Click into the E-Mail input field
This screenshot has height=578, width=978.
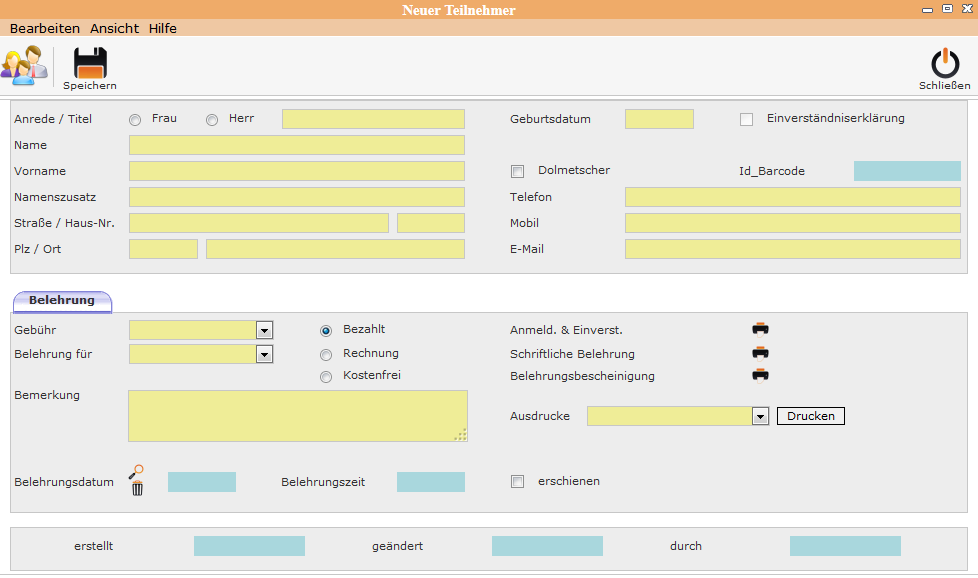pos(792,249)
